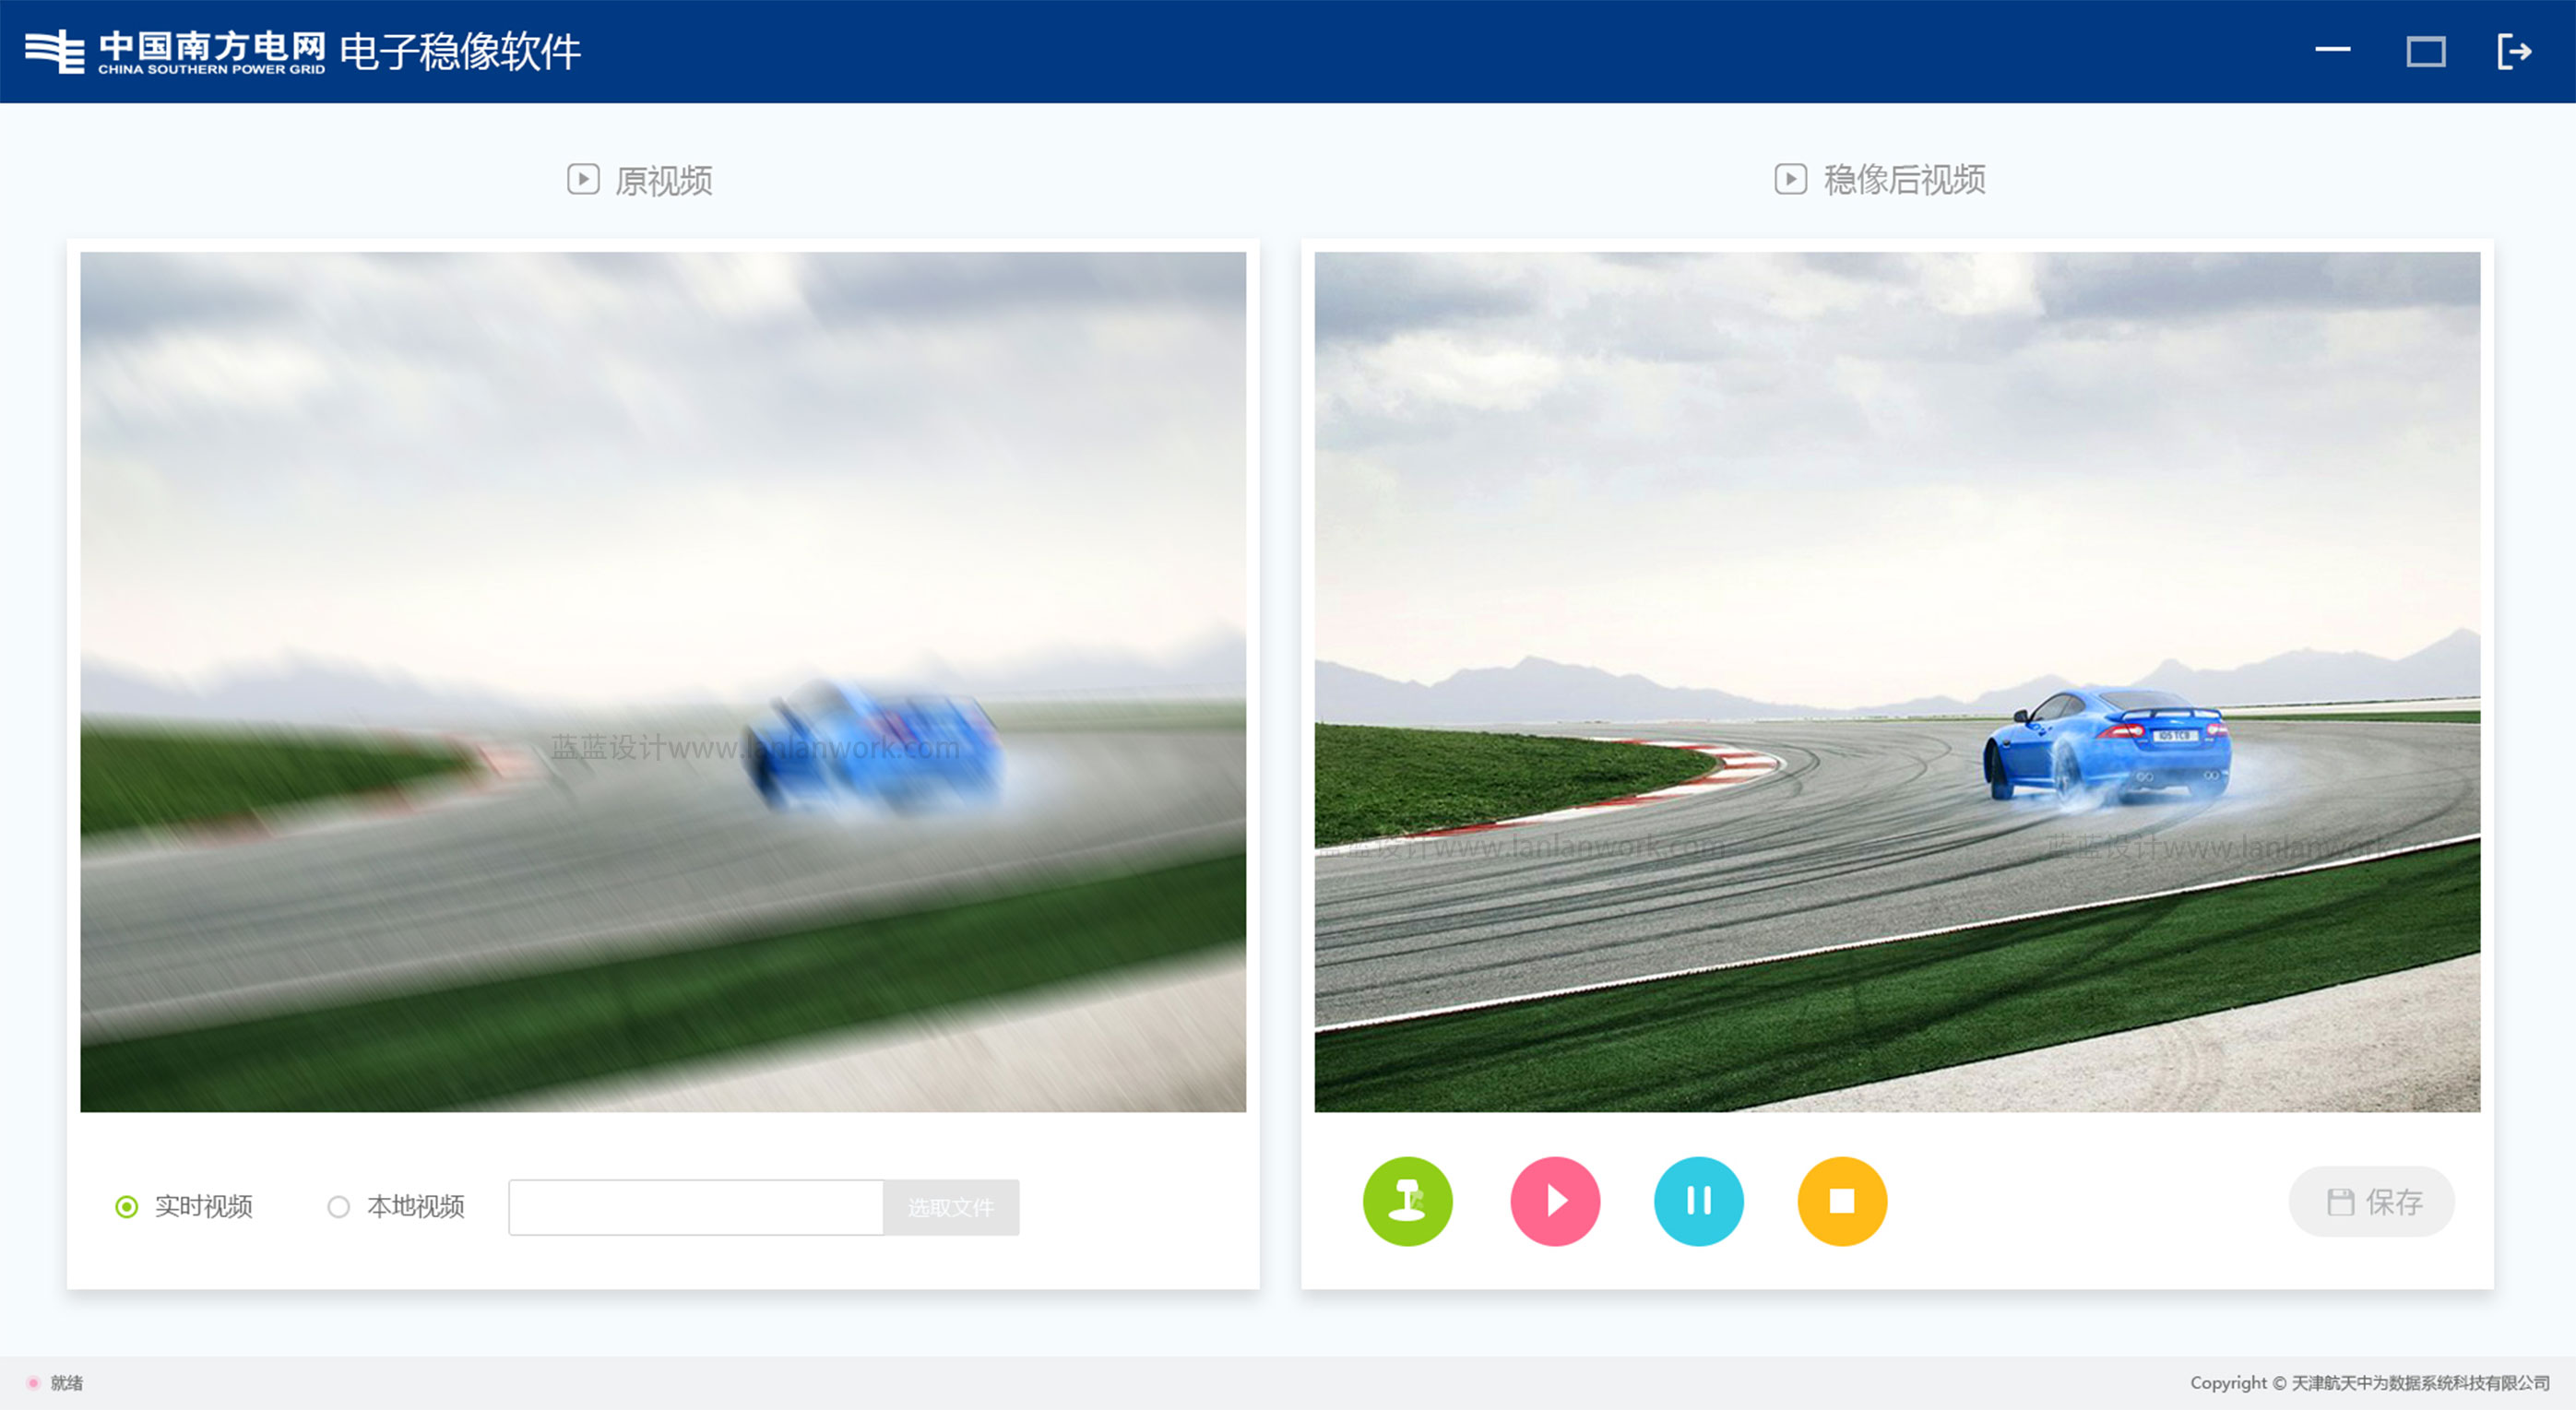
Task: Toggle the 就绪 status indicator bottom left
Action: click(31, 1382)
